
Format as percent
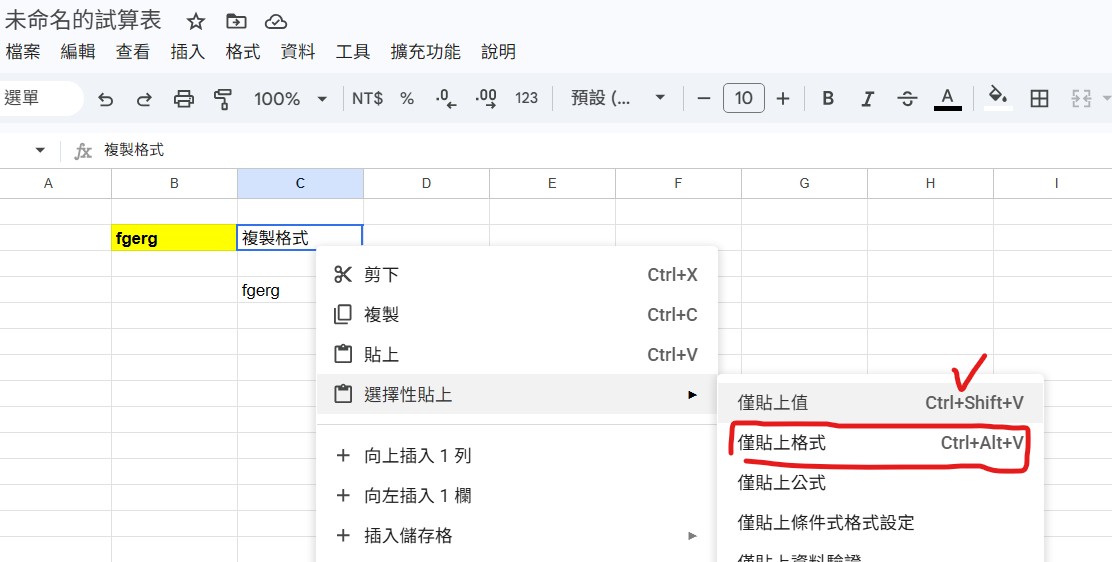(x=407, y=99)
